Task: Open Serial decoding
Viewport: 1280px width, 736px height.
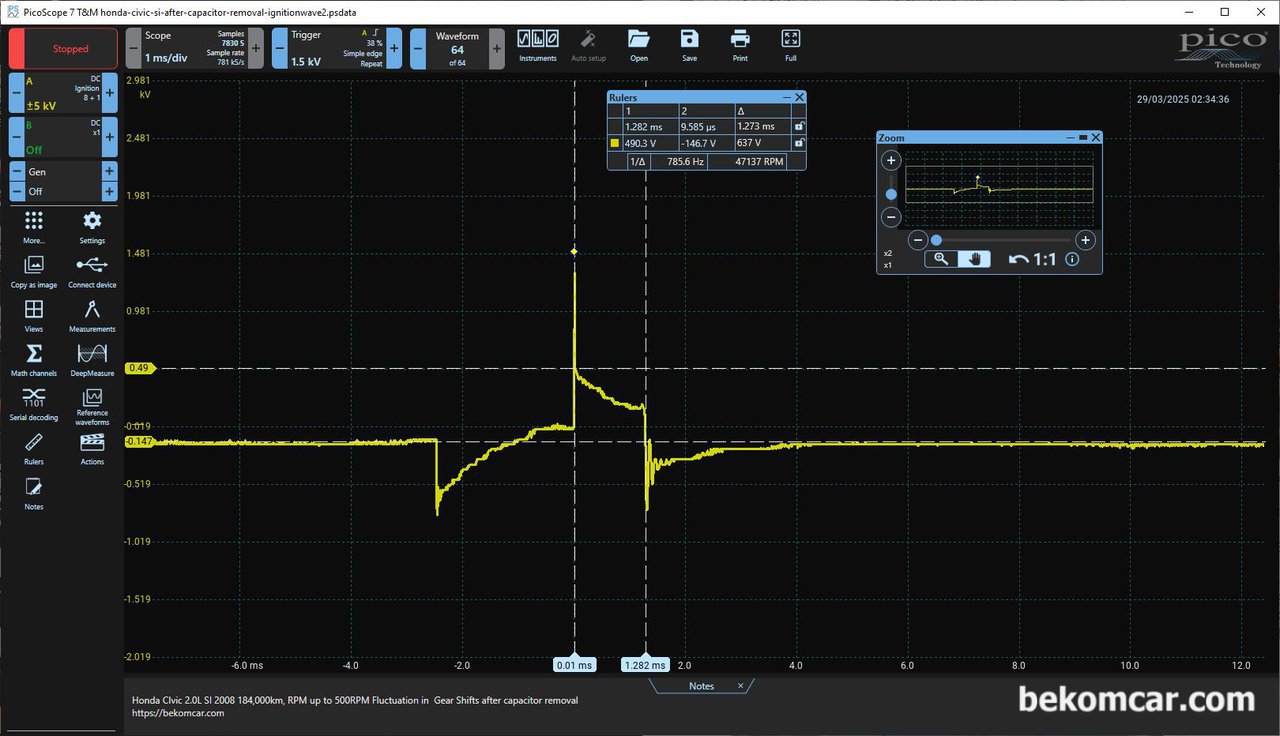Action: 34,404
